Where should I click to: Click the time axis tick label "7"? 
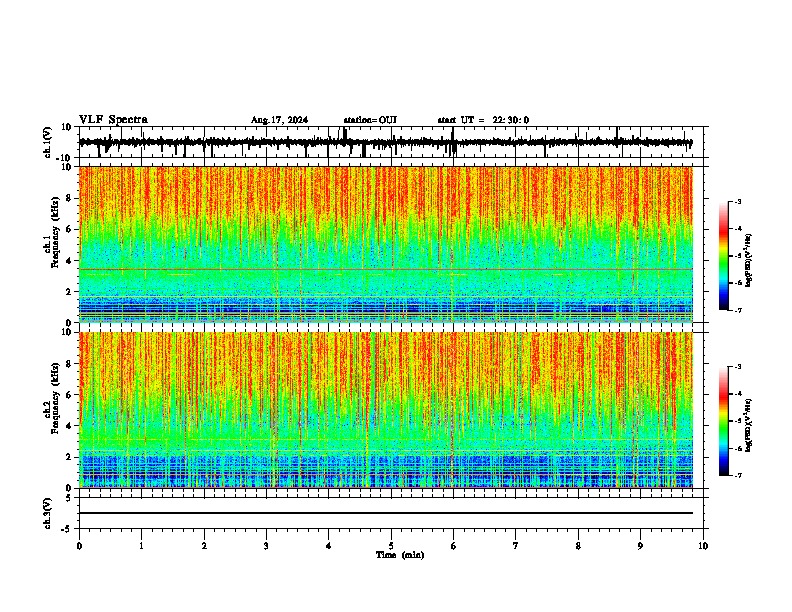(516, 546)
